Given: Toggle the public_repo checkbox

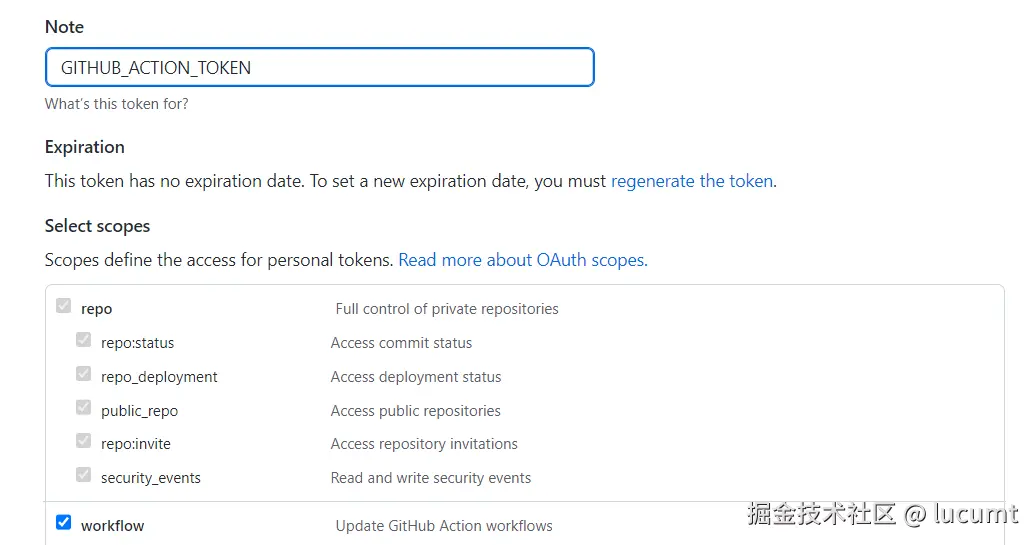Looking at the screenshot, I should [x=83, y=407].
